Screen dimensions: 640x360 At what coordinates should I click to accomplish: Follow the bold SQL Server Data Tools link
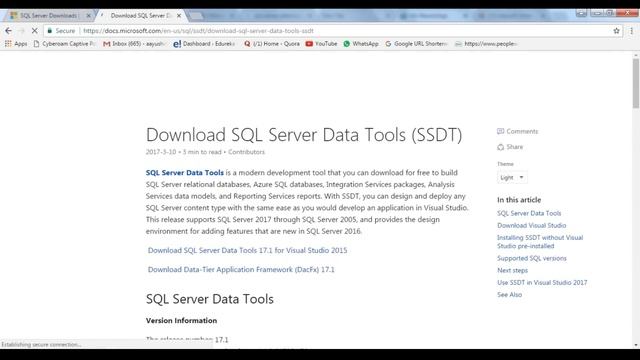[x=184, y=173]
